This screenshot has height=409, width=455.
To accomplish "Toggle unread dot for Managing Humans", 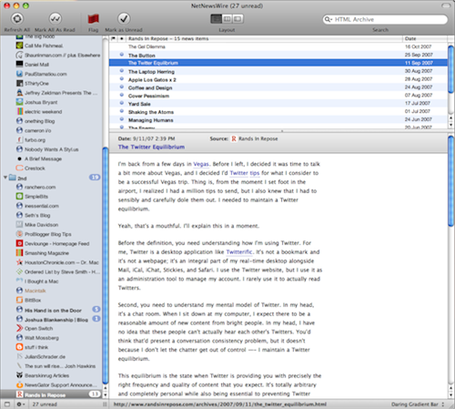I will pos(122,119).
